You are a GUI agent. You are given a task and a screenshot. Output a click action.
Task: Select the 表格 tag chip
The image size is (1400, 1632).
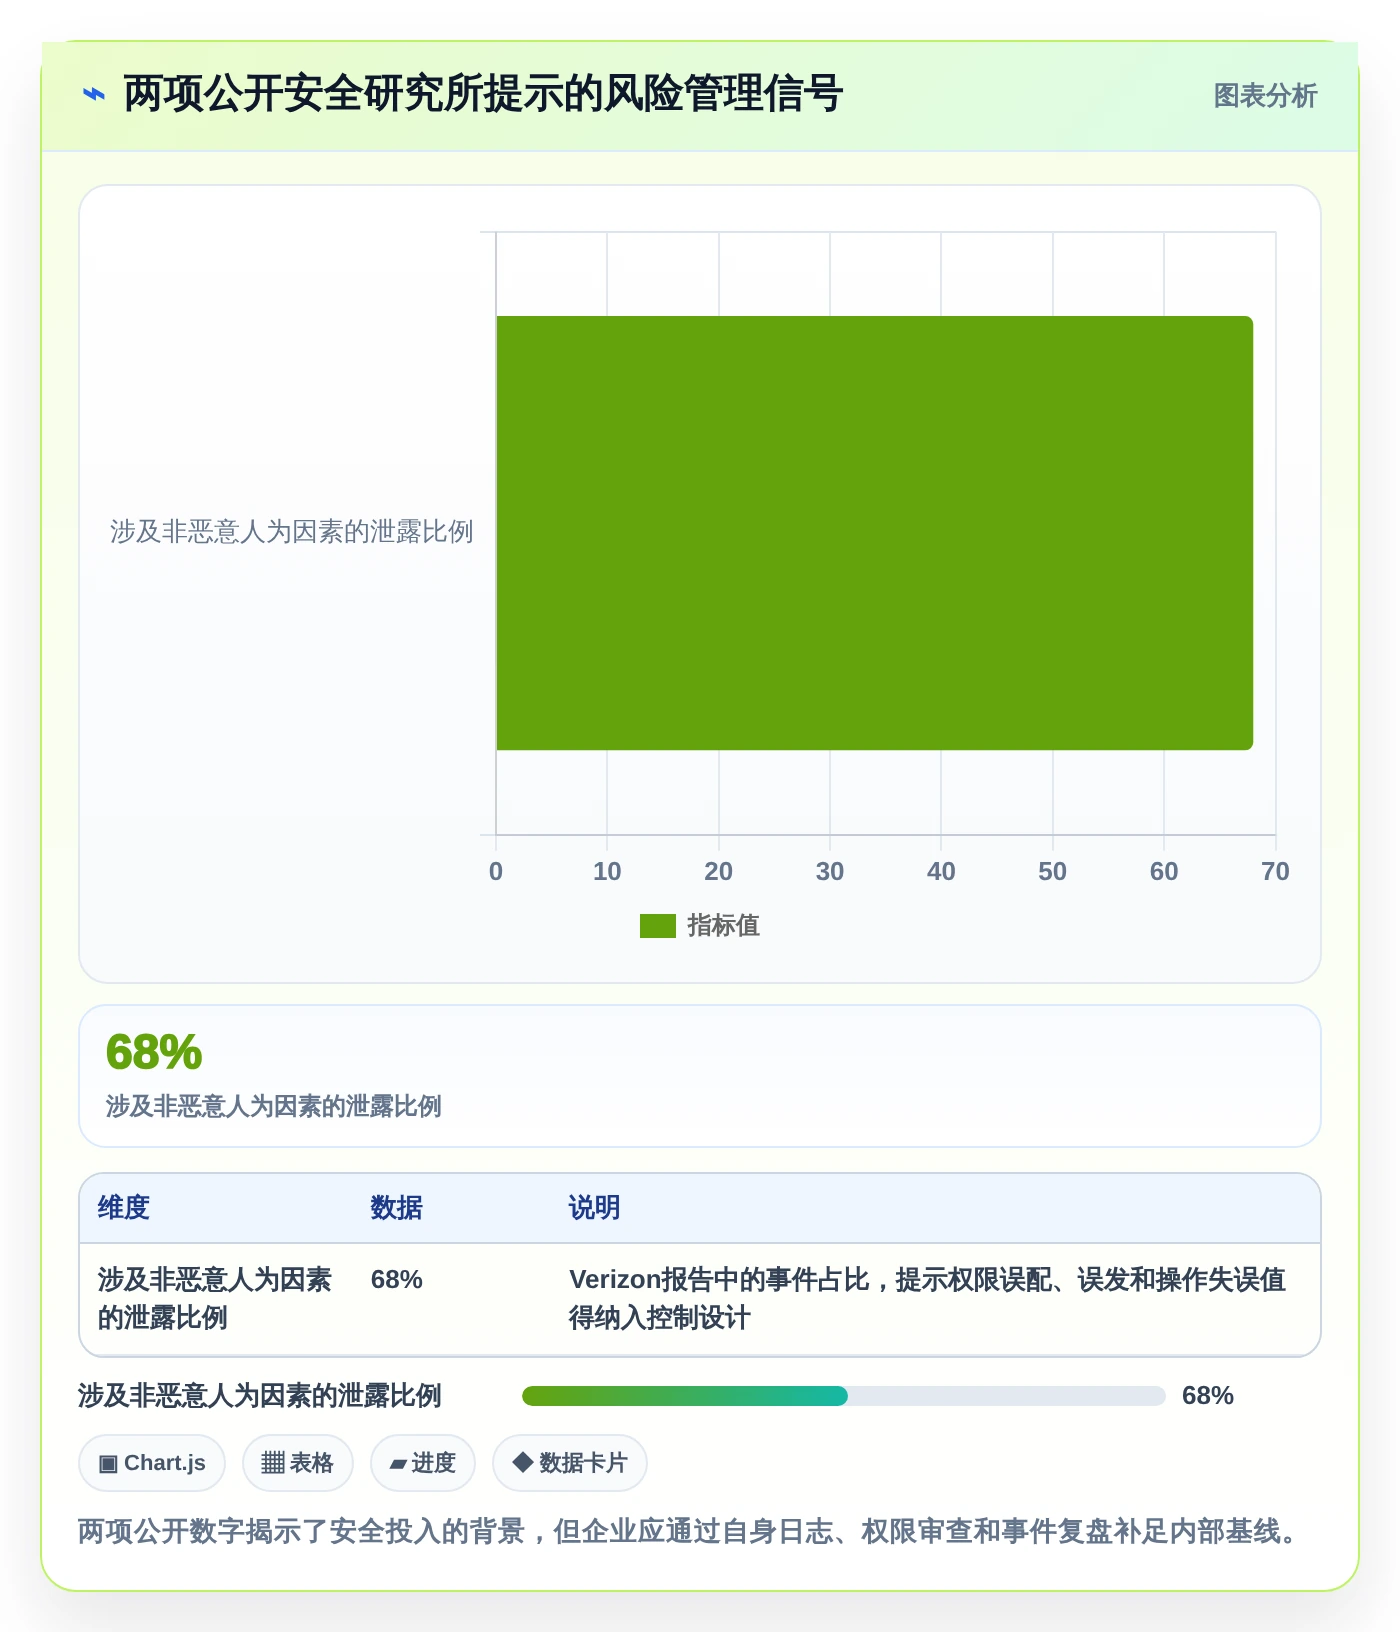coord(298,1463)
